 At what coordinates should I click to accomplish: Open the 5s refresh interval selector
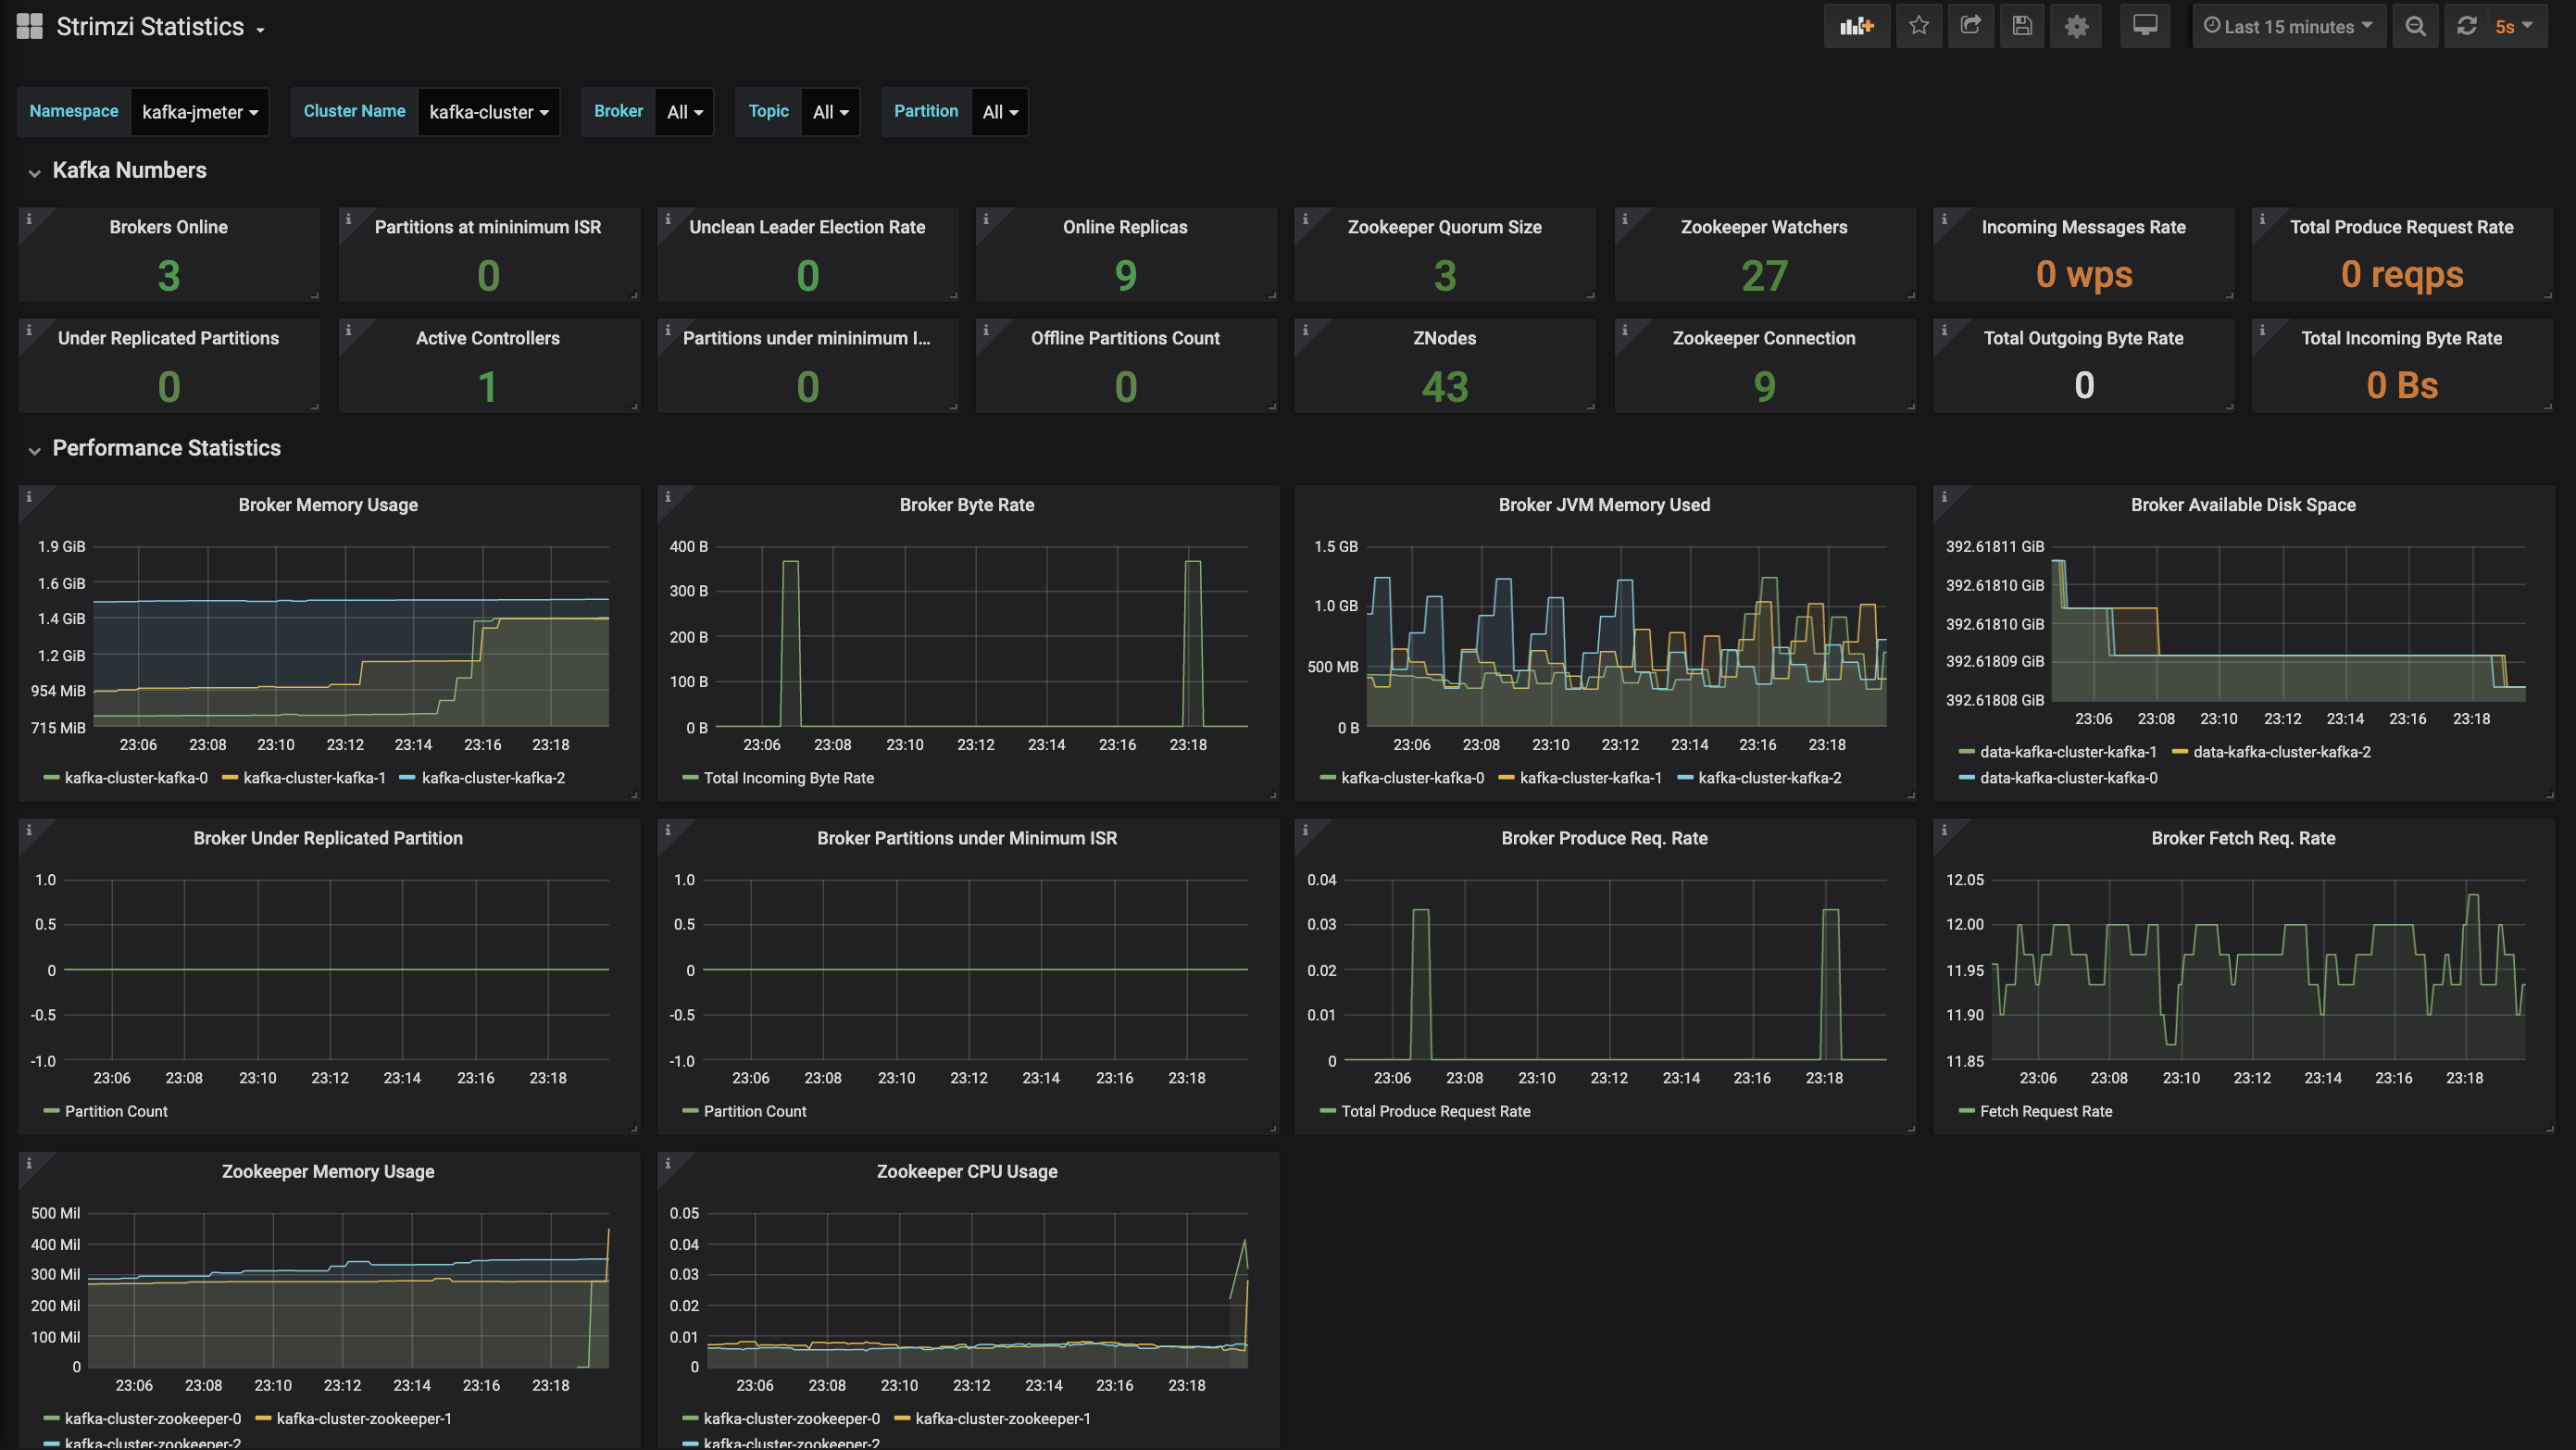pos(2513,27)
